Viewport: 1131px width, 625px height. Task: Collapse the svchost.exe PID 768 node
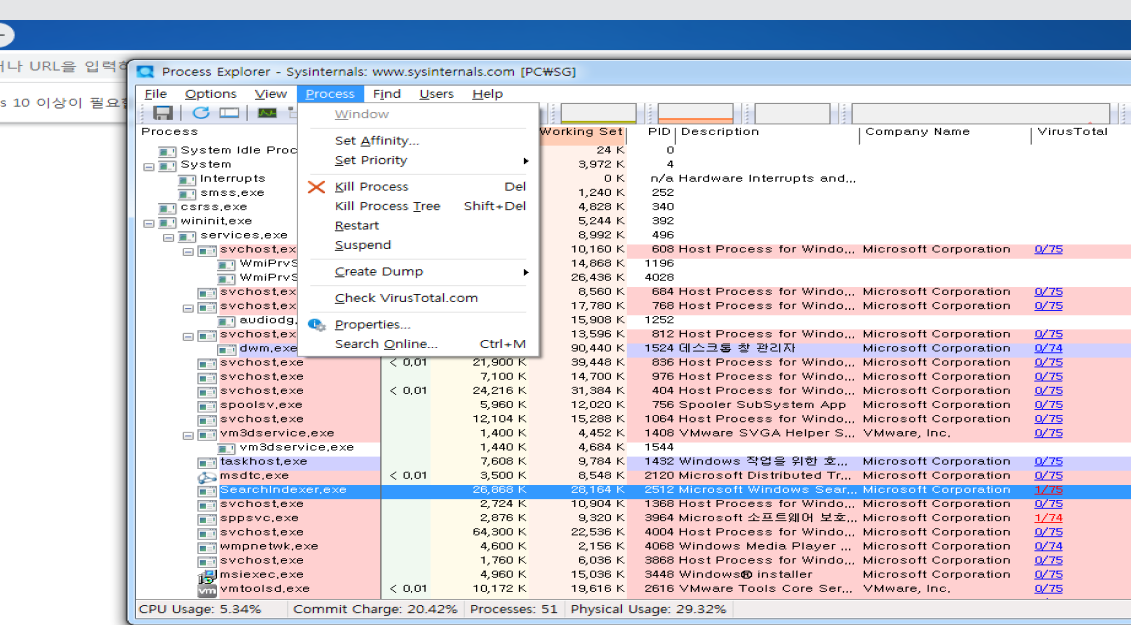point(188,308)
